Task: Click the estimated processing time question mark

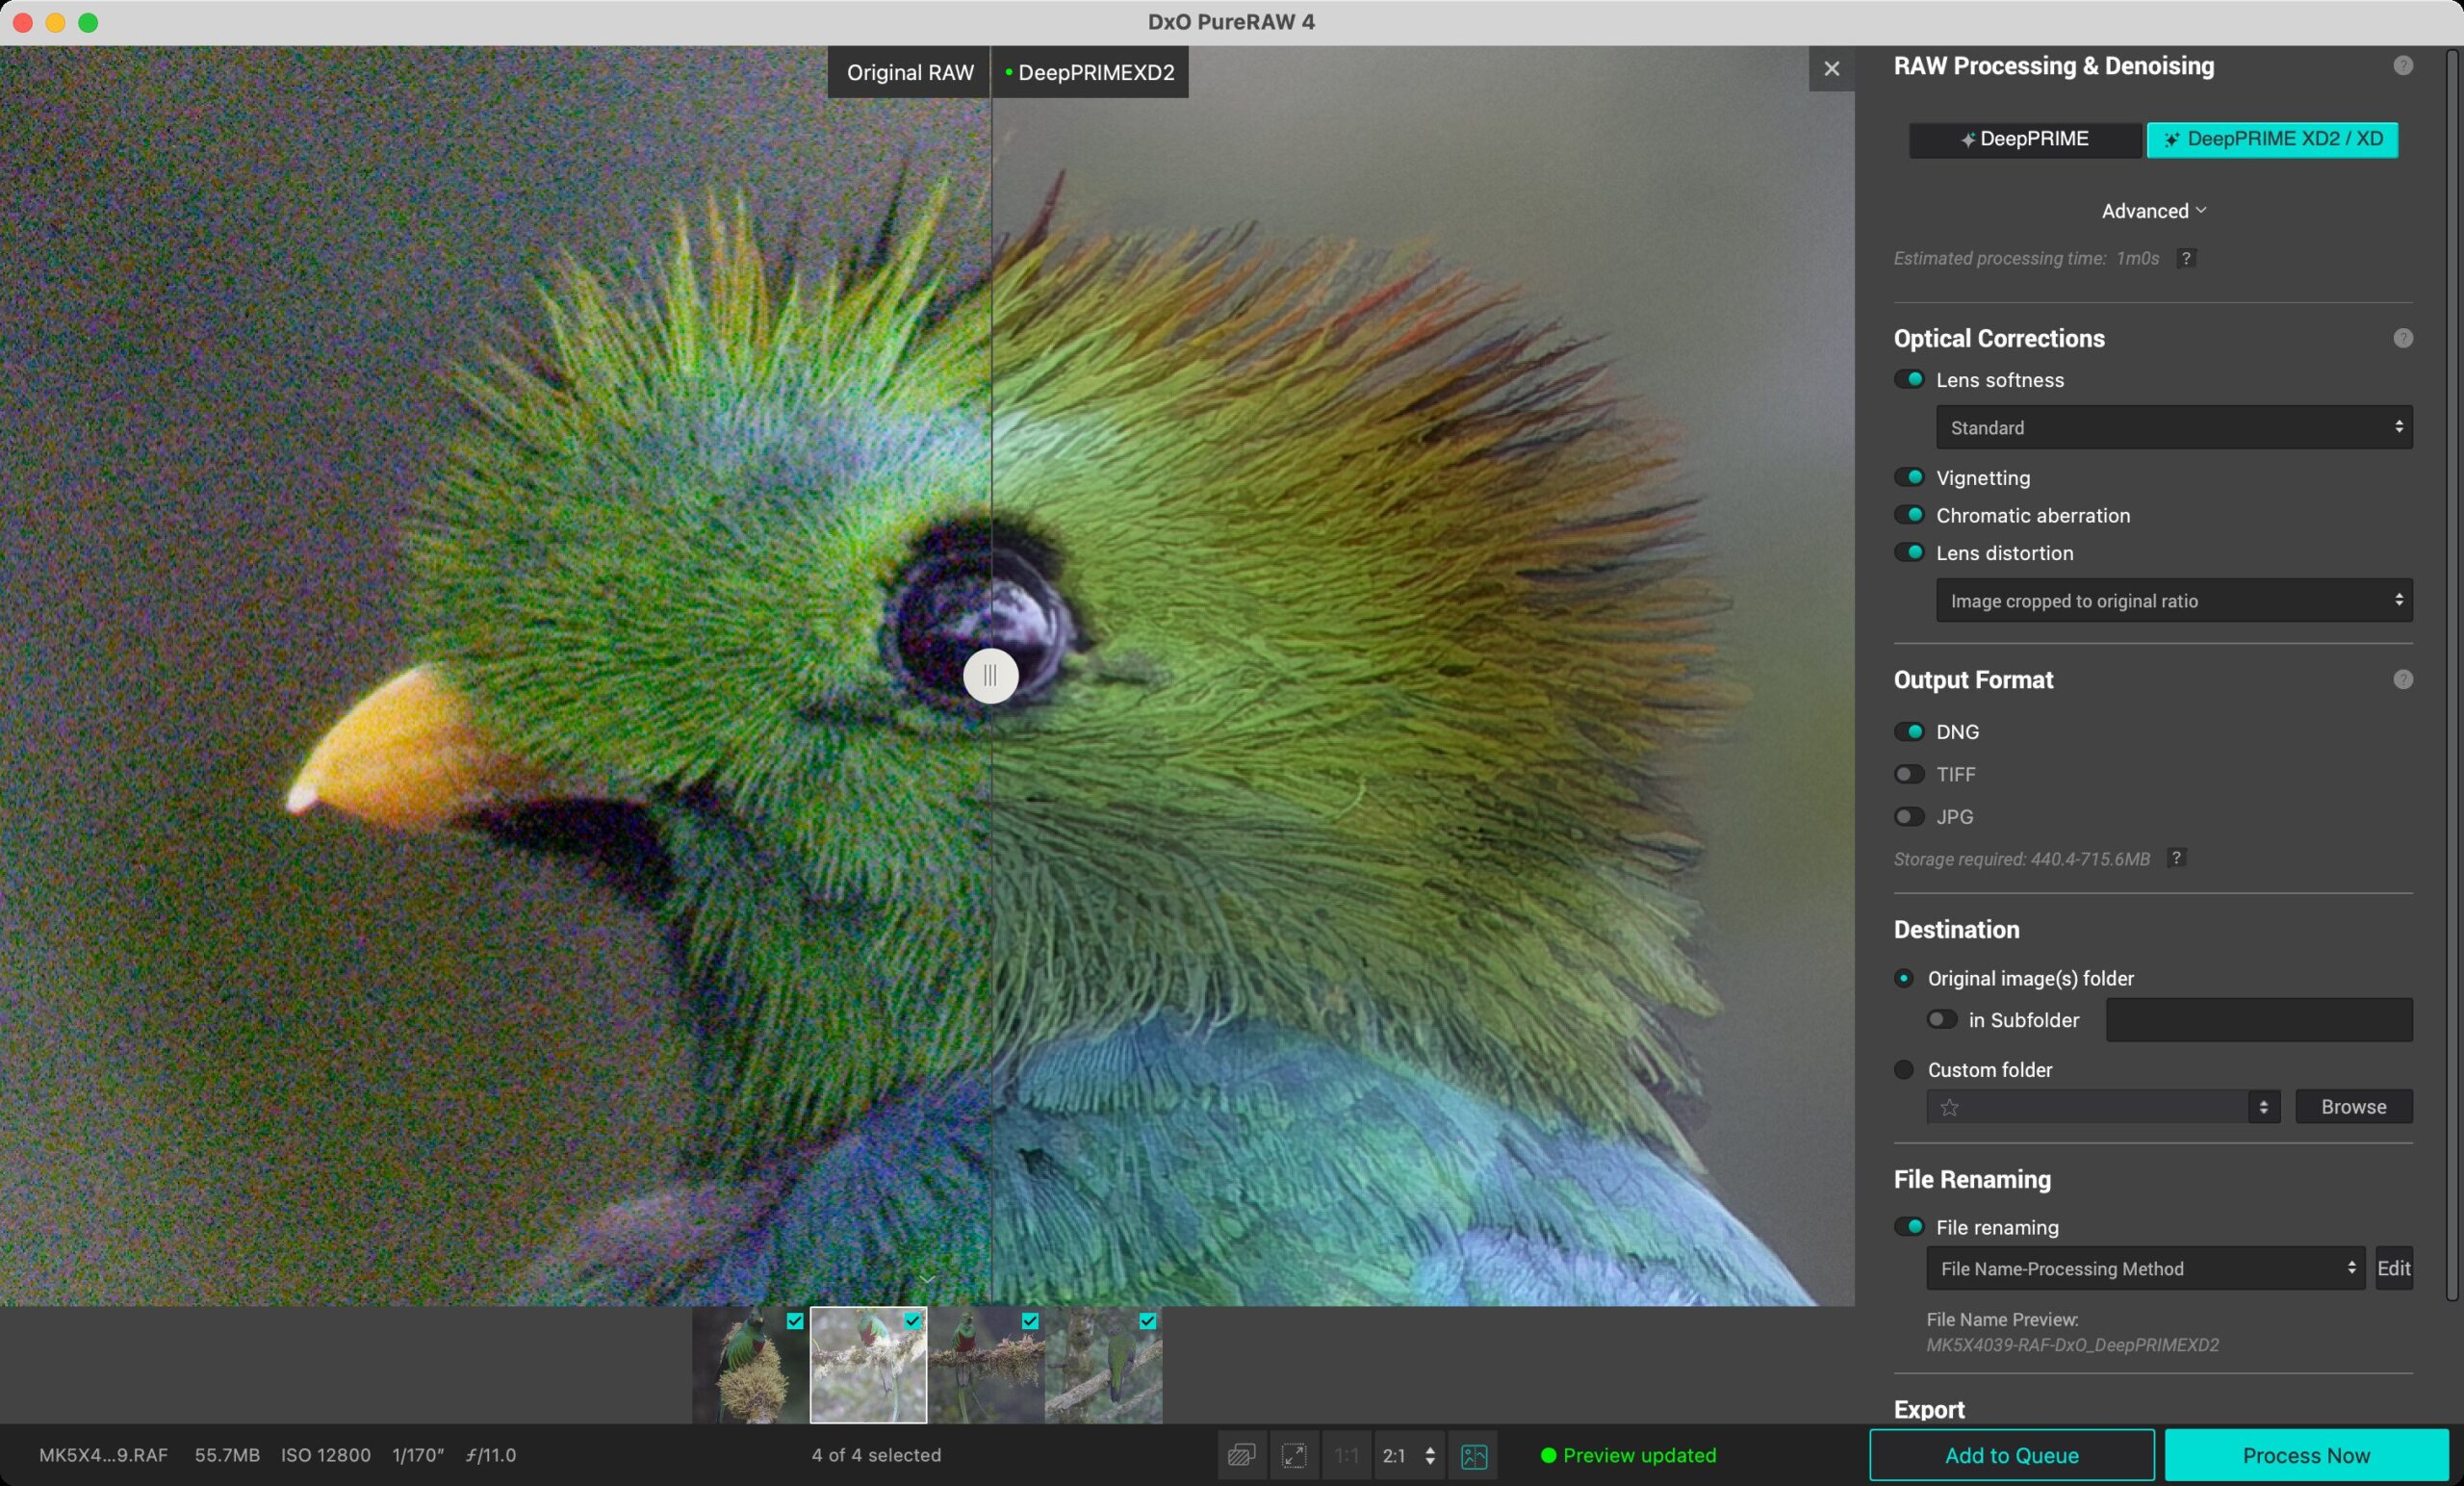Action: click(x=2186, y=258)
